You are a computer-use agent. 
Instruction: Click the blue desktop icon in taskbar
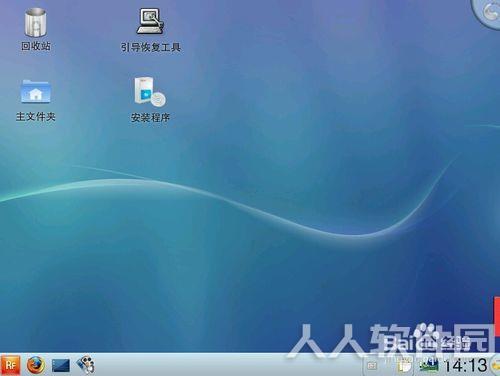(x=61, y=366)
